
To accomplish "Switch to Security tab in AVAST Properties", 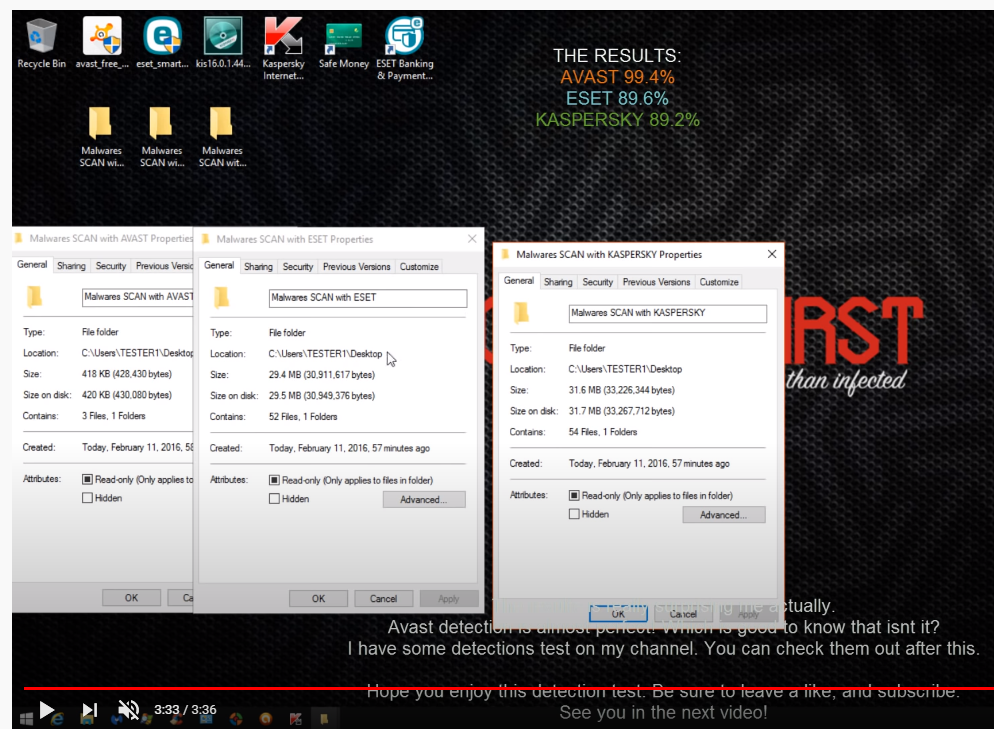I will tap(111, 266).
